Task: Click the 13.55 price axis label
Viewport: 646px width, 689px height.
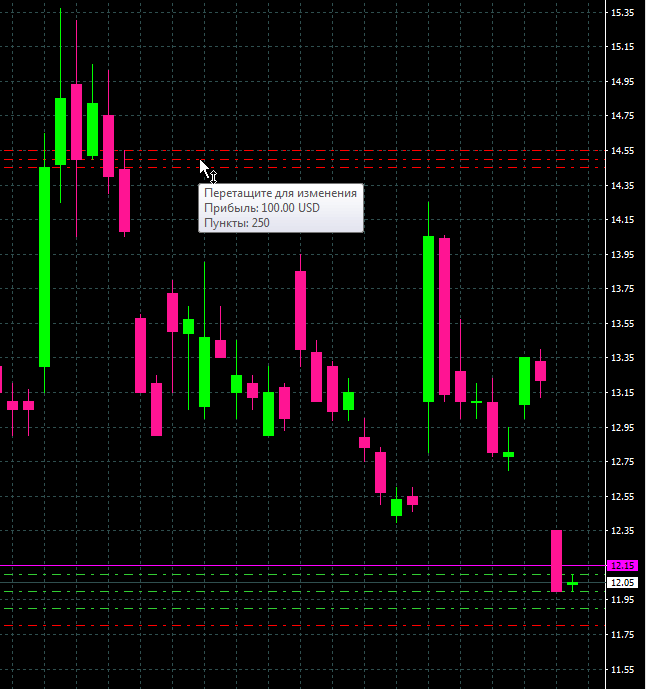Action: (x=622, y=324)
